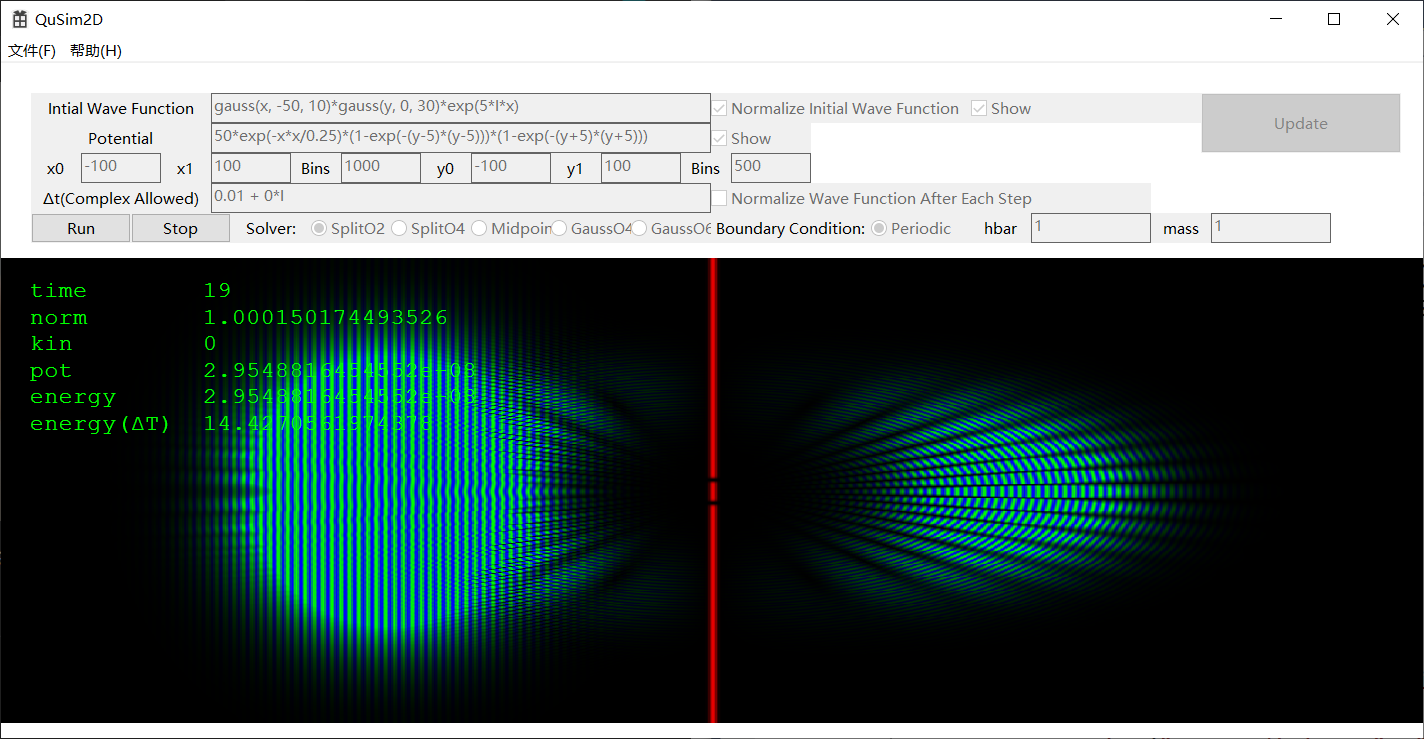The image size is (1424, 739).
Task: Click the Stop button
Action: pos(180,228)
